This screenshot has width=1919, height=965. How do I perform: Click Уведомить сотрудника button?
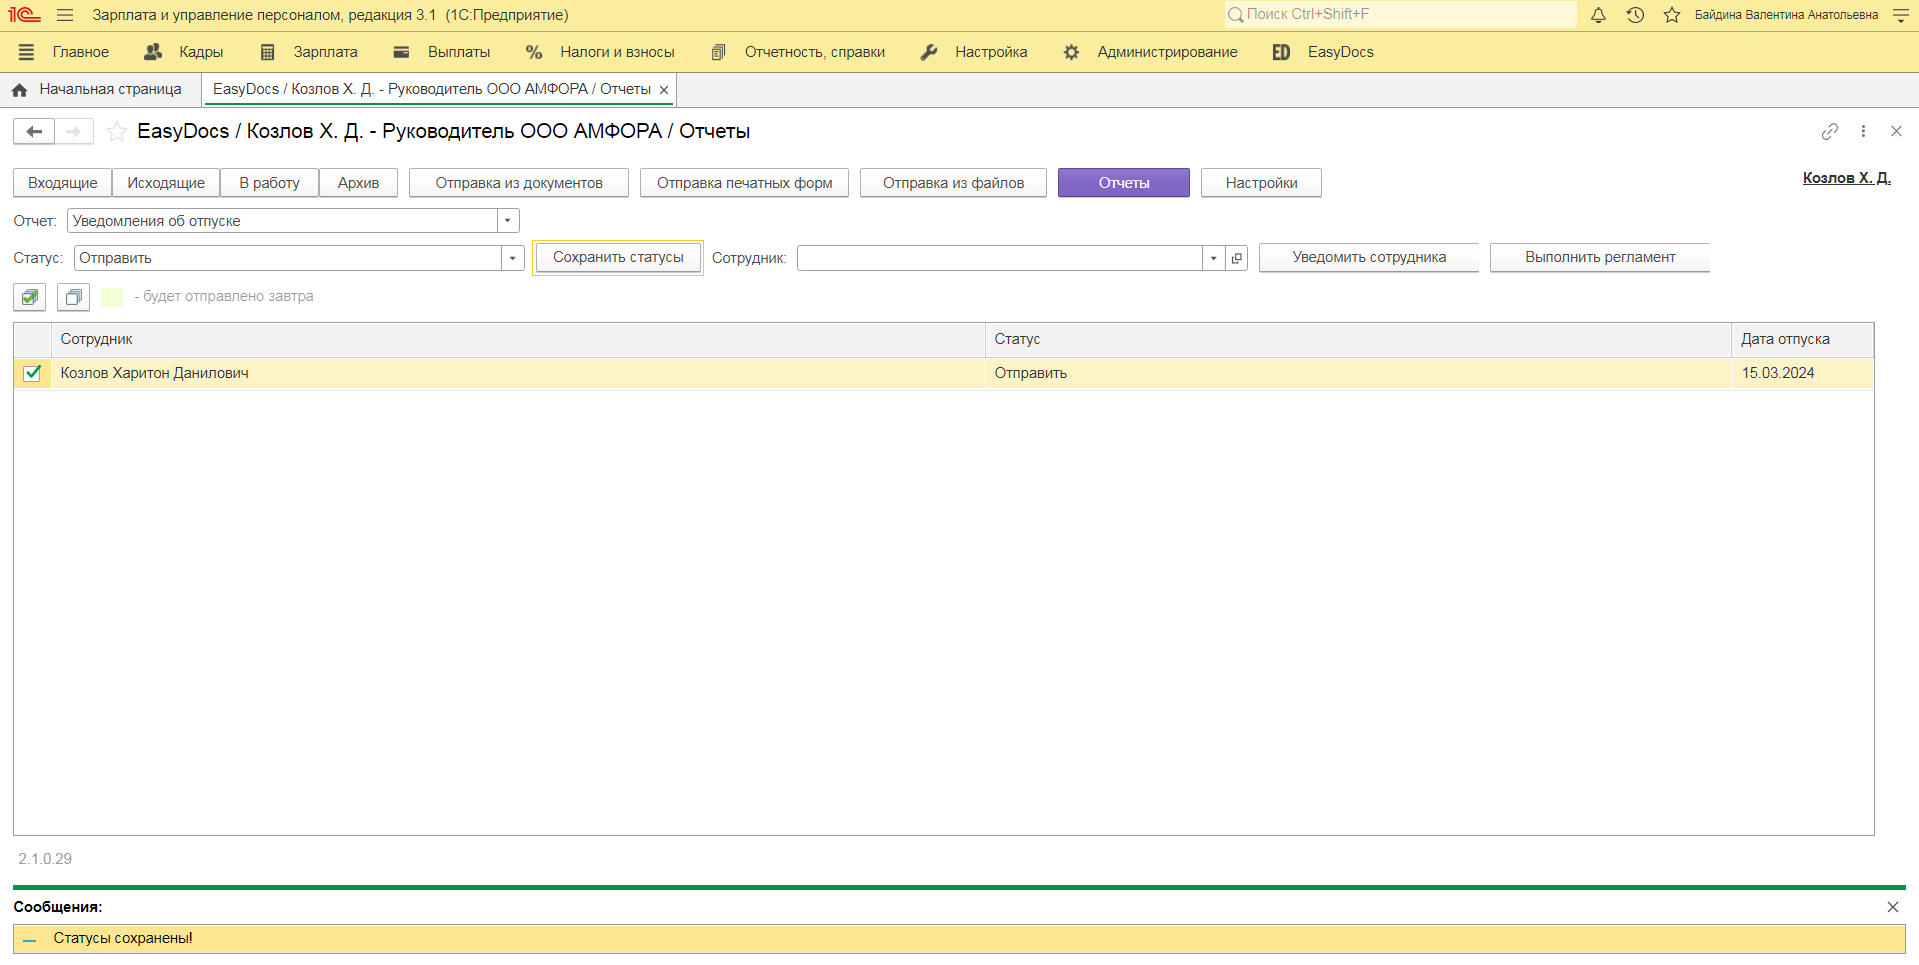click(1369, 258)
